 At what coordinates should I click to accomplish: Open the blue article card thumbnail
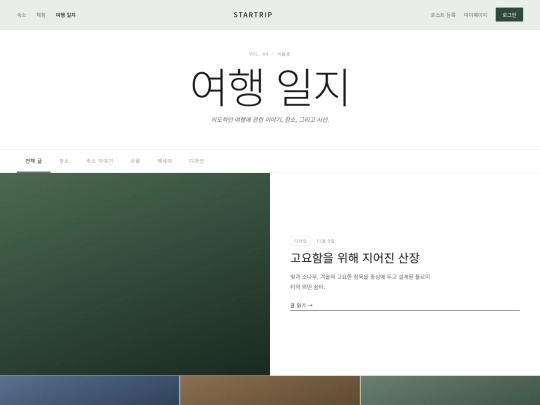(x=89, y=391)
